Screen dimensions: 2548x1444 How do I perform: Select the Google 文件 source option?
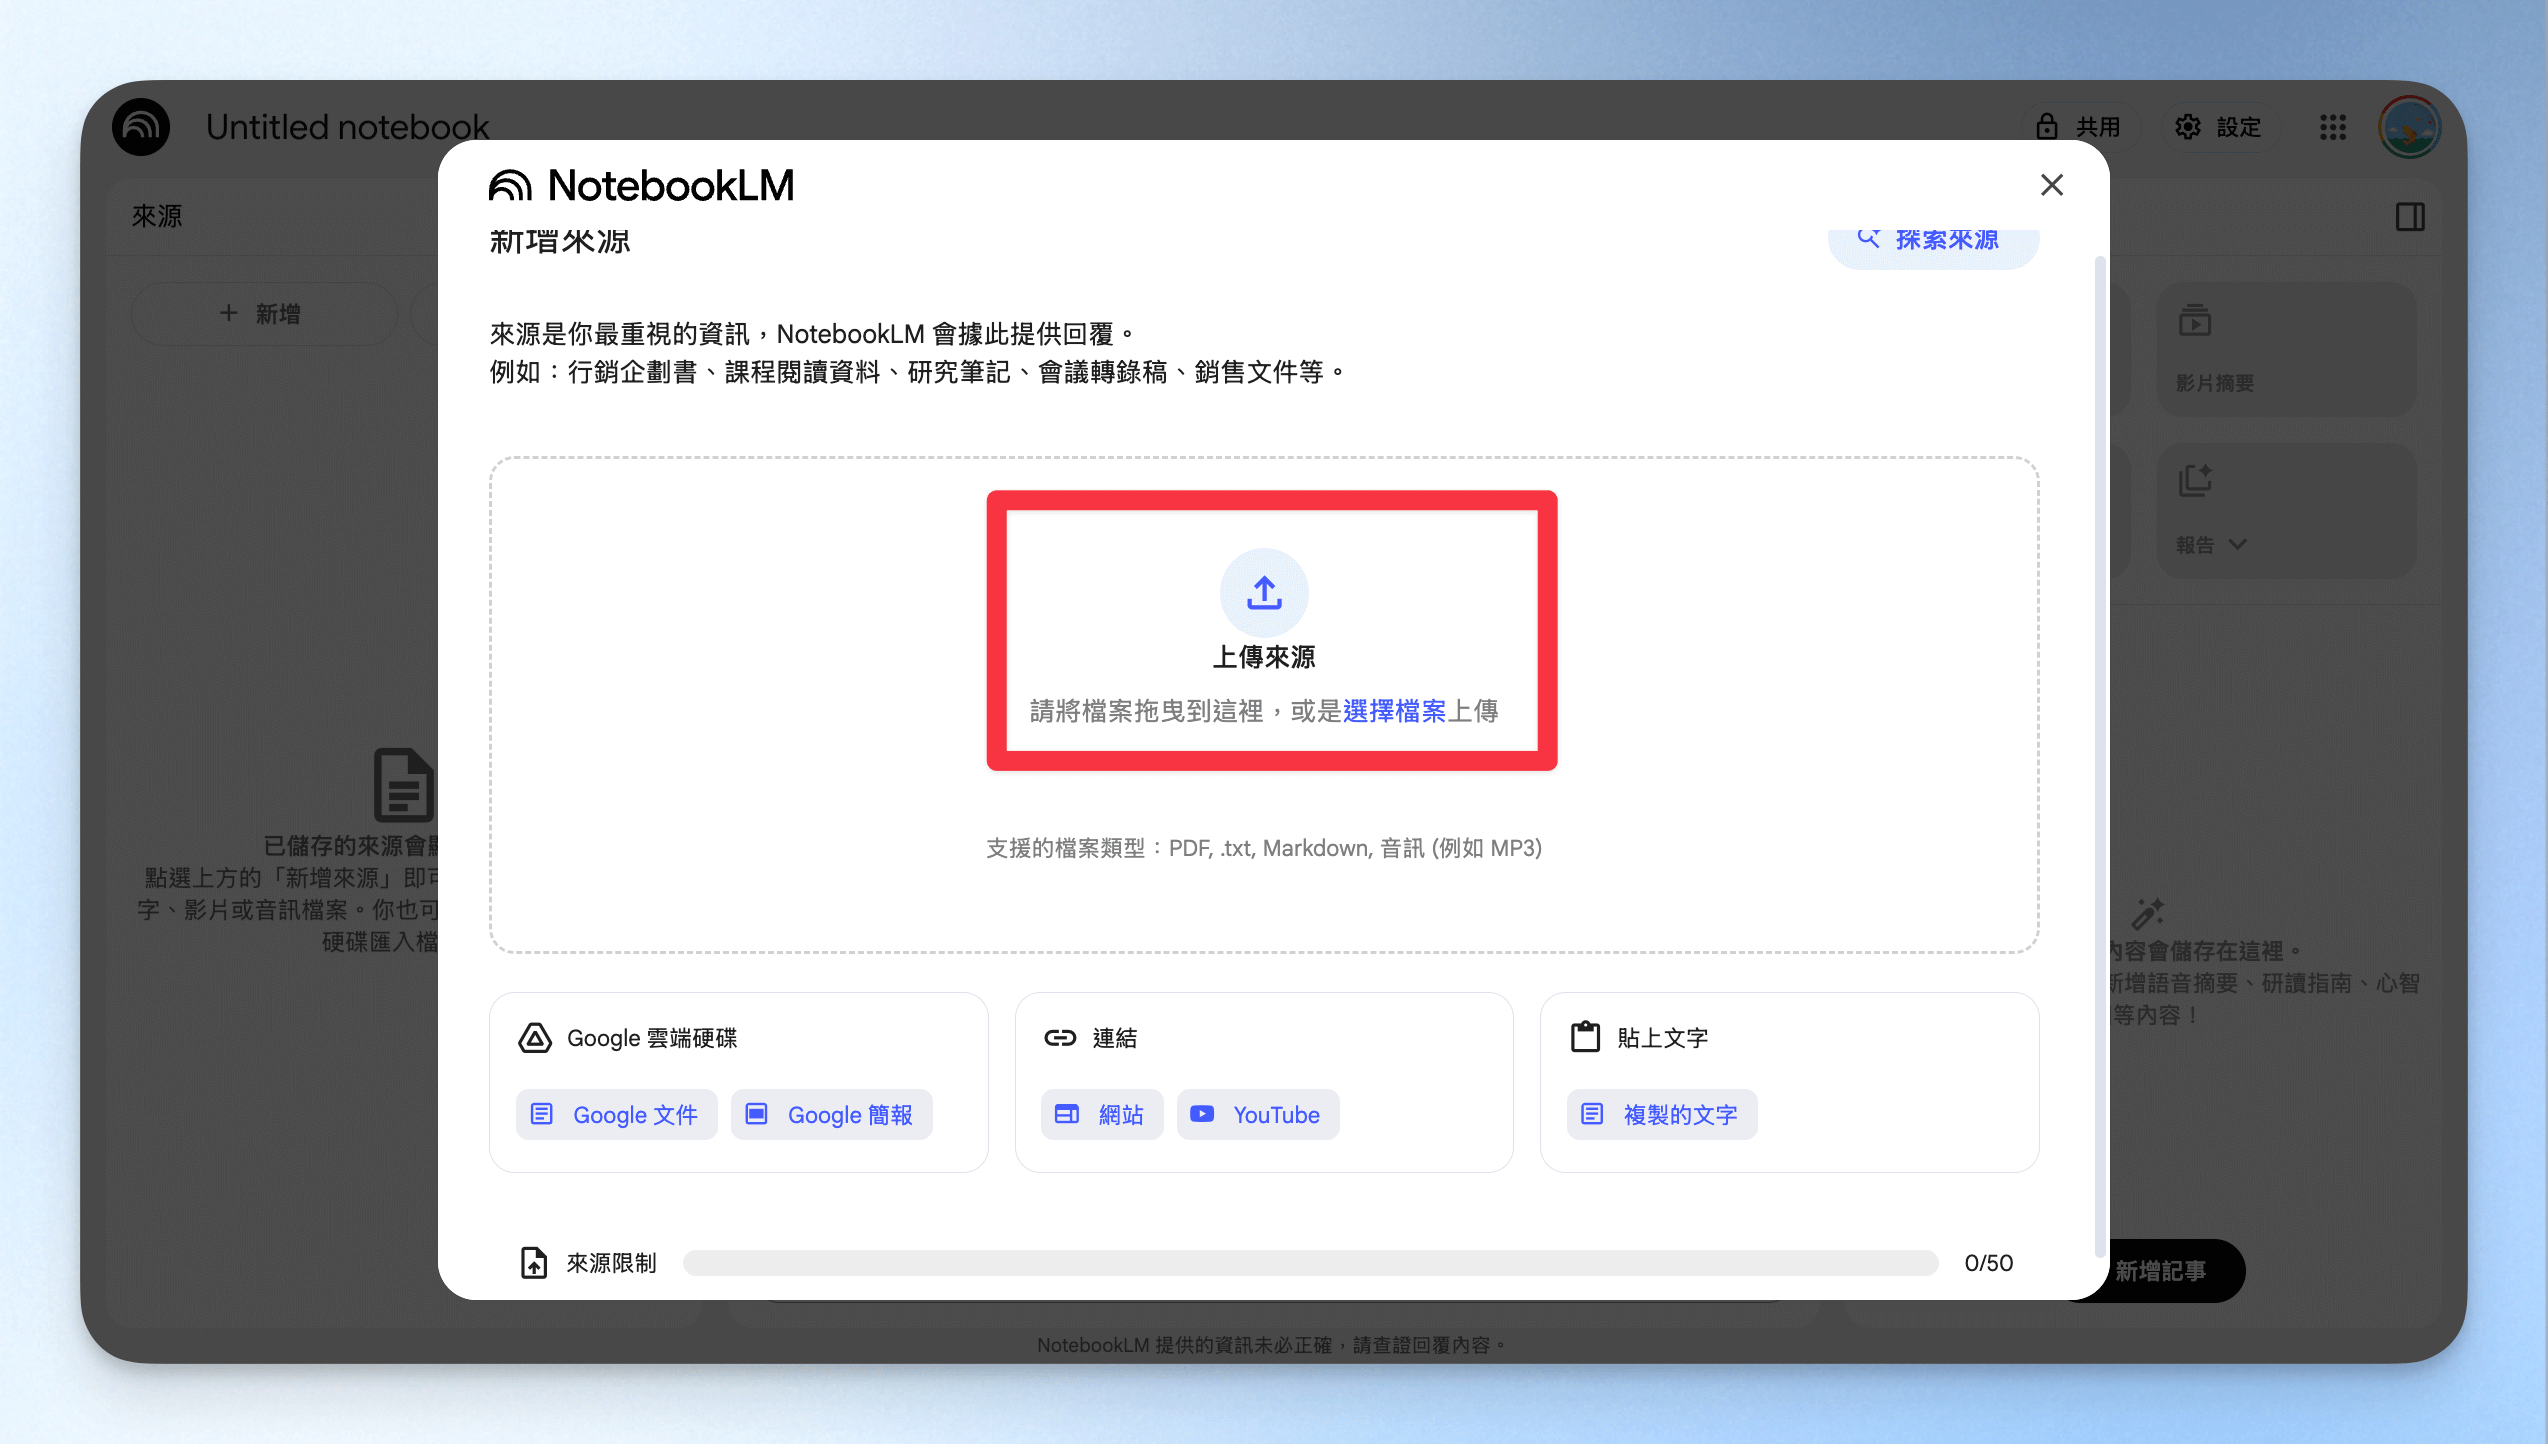[616, 1114]
